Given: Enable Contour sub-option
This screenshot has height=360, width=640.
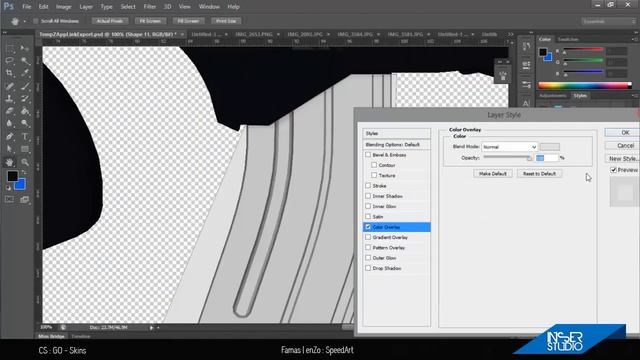Looking at the screenshot, I should click(374, 165).
